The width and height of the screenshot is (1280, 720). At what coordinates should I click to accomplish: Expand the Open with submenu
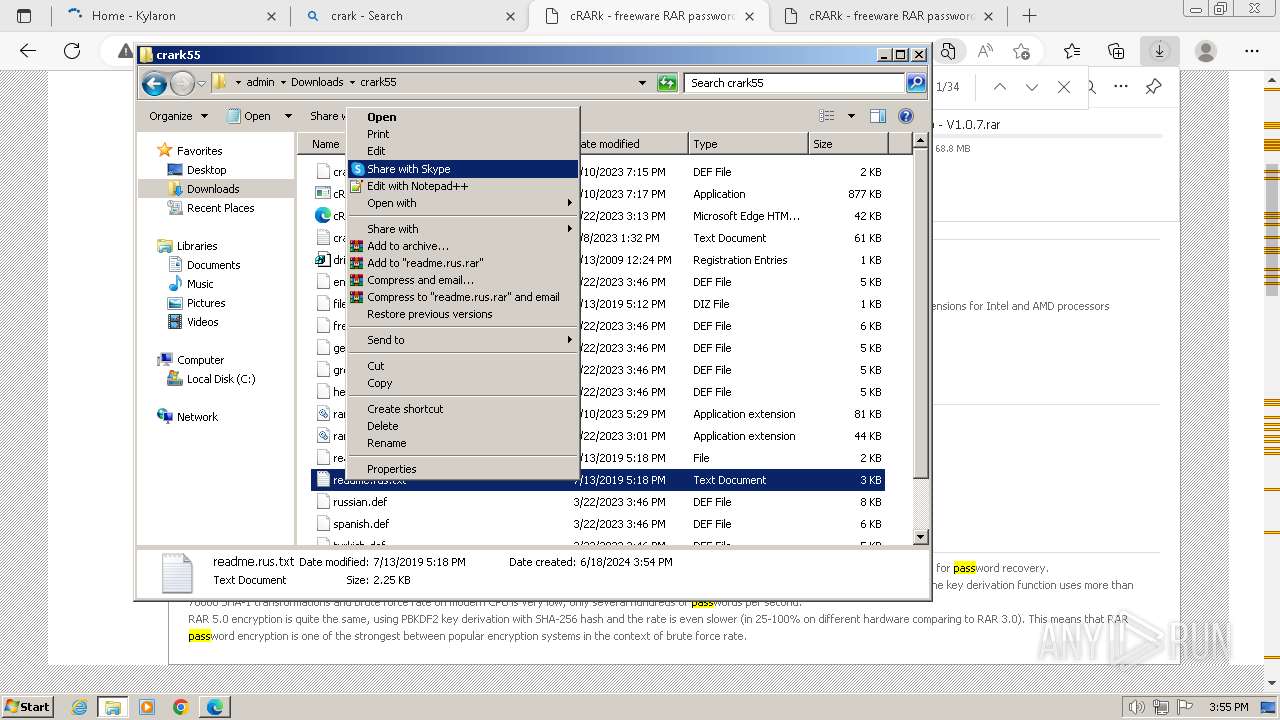(462, 203)
